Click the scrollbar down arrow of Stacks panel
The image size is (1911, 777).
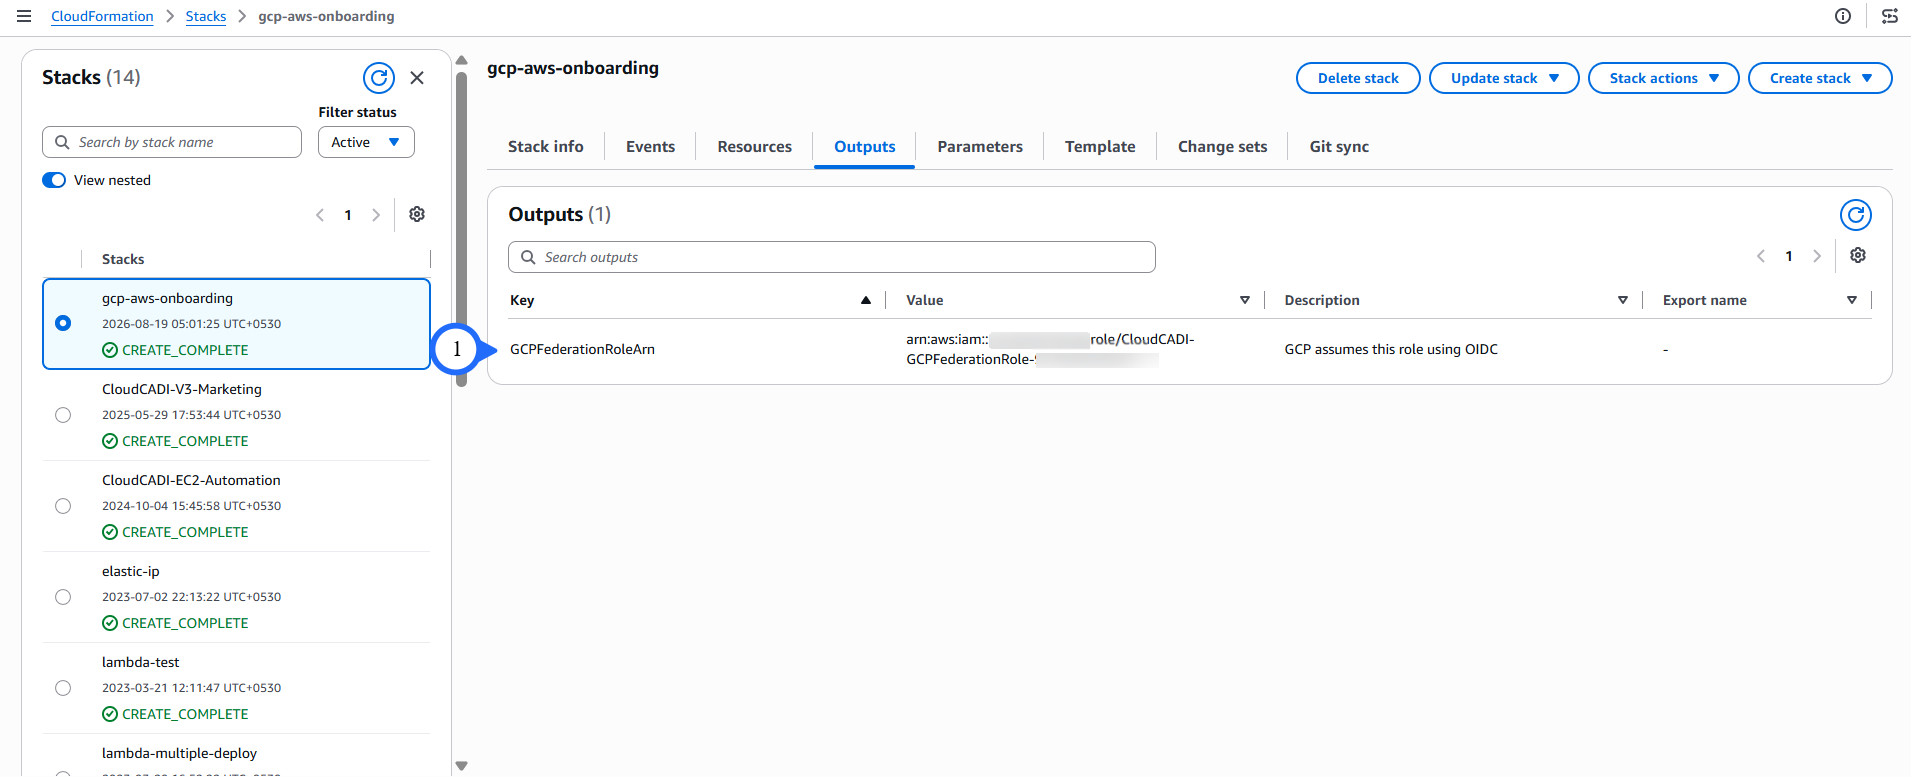pos(461,765)
